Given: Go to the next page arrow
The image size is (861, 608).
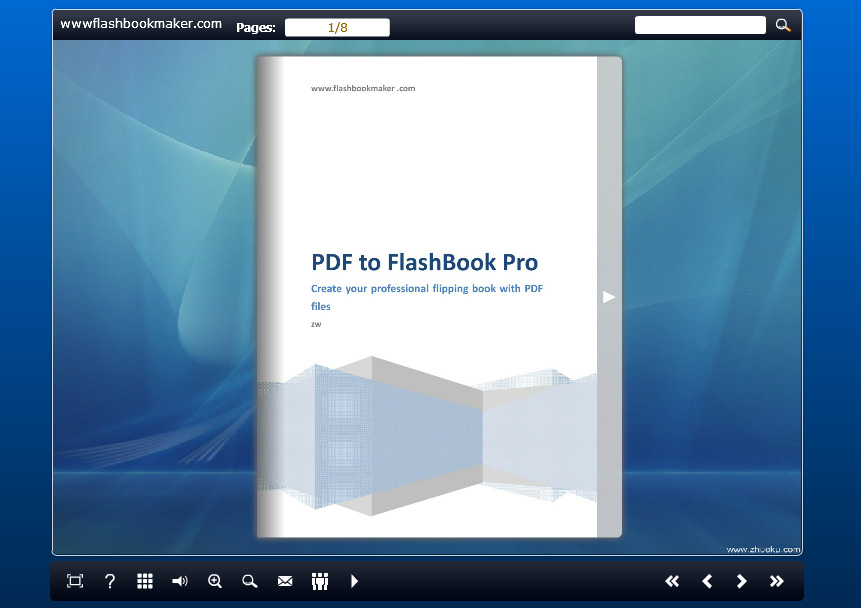Looking at the screenshot, I should 741,581.
